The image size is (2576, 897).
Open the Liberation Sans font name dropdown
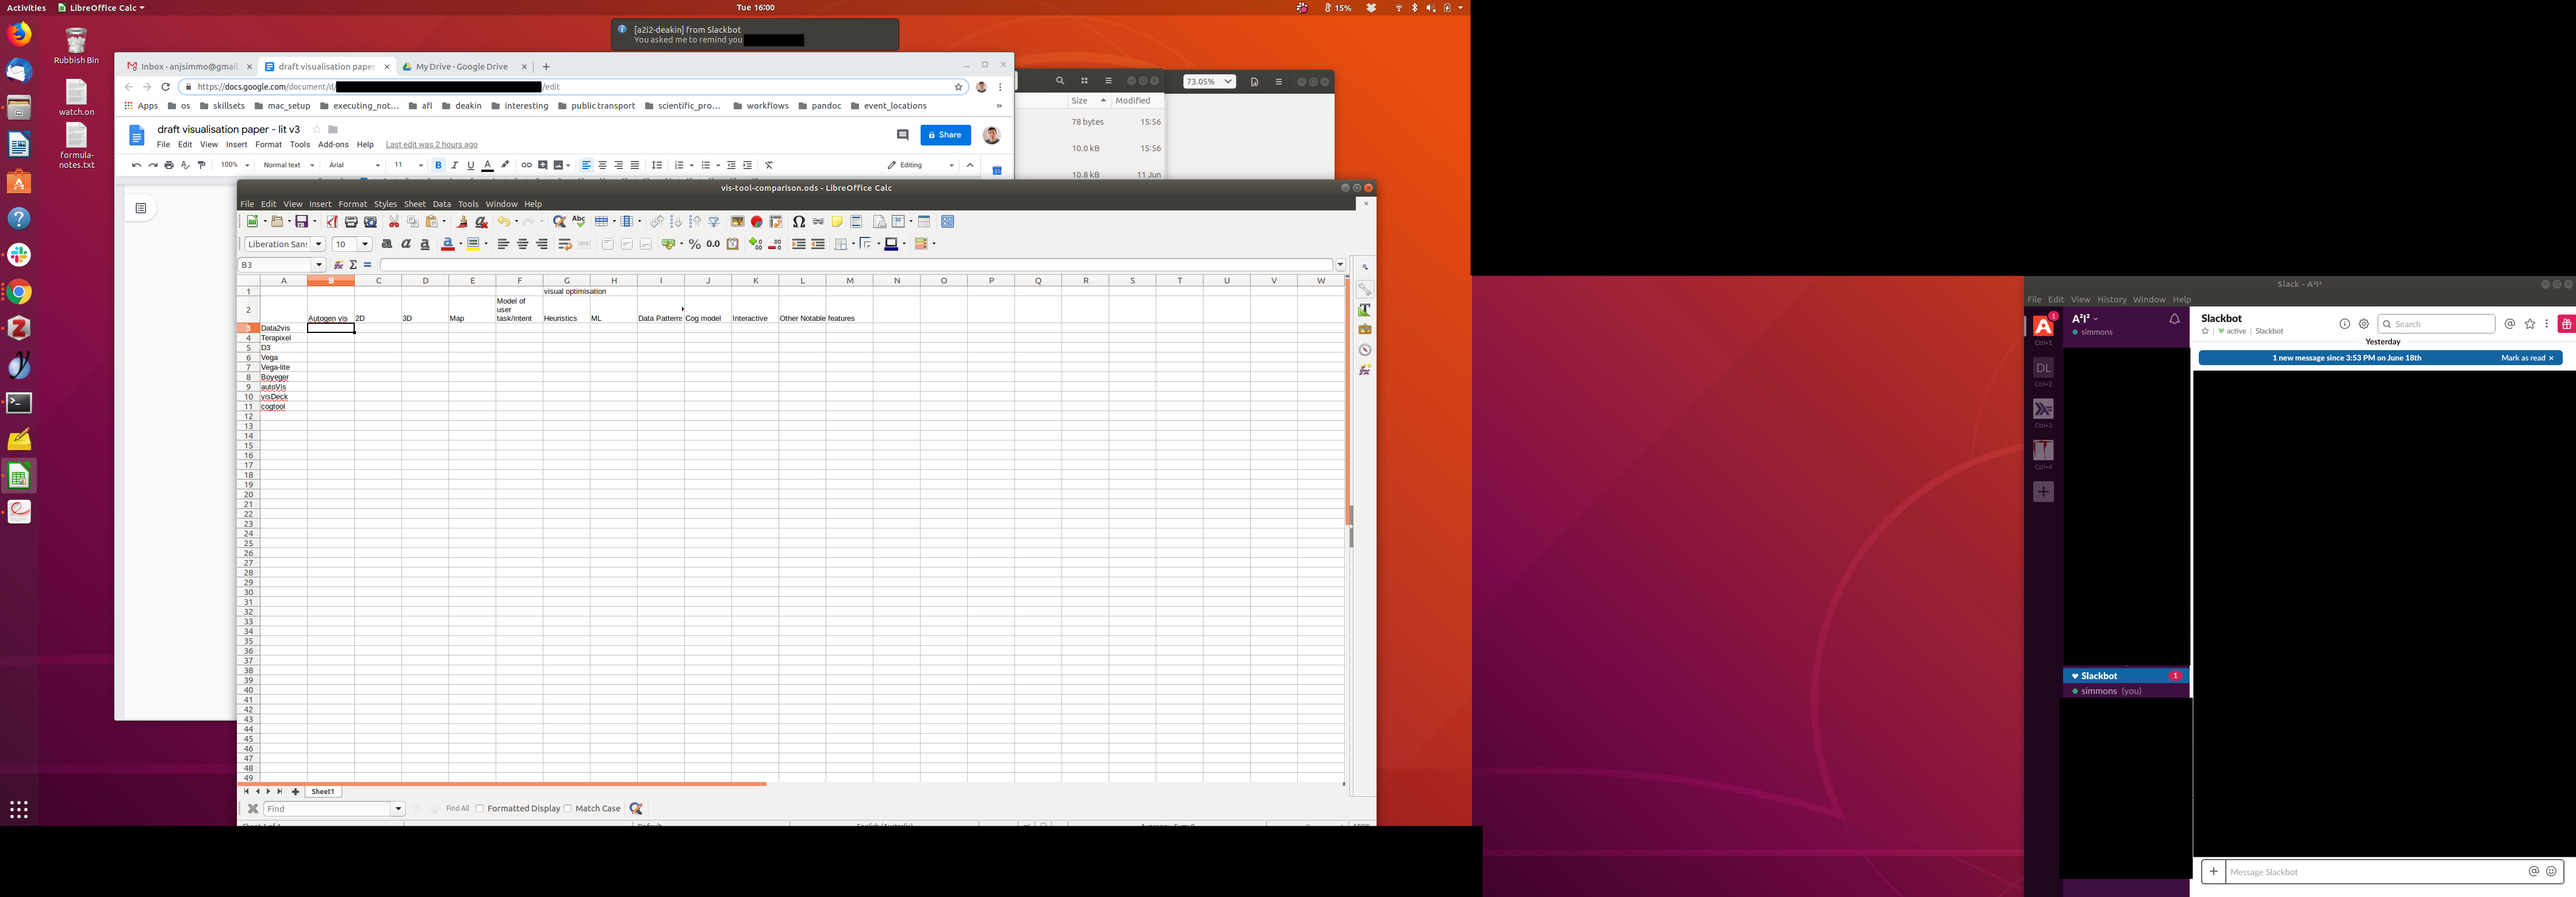point(319,244)
